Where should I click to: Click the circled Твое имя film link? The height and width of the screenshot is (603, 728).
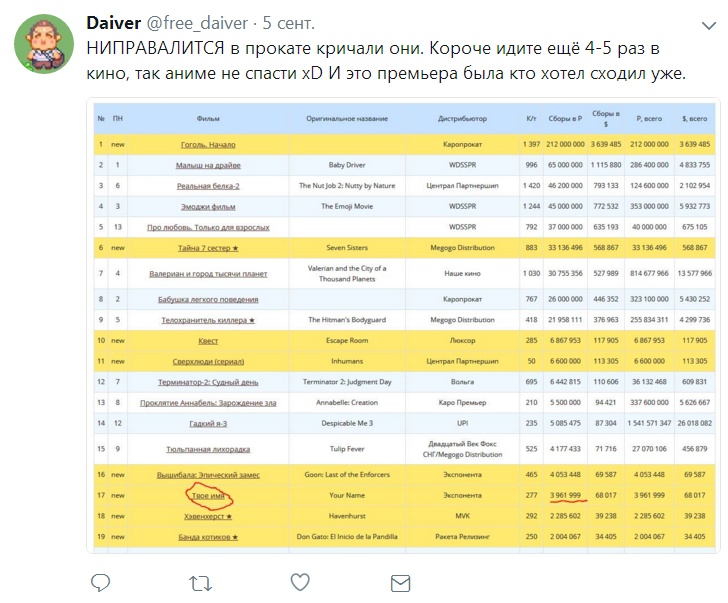tap(208, 496)
